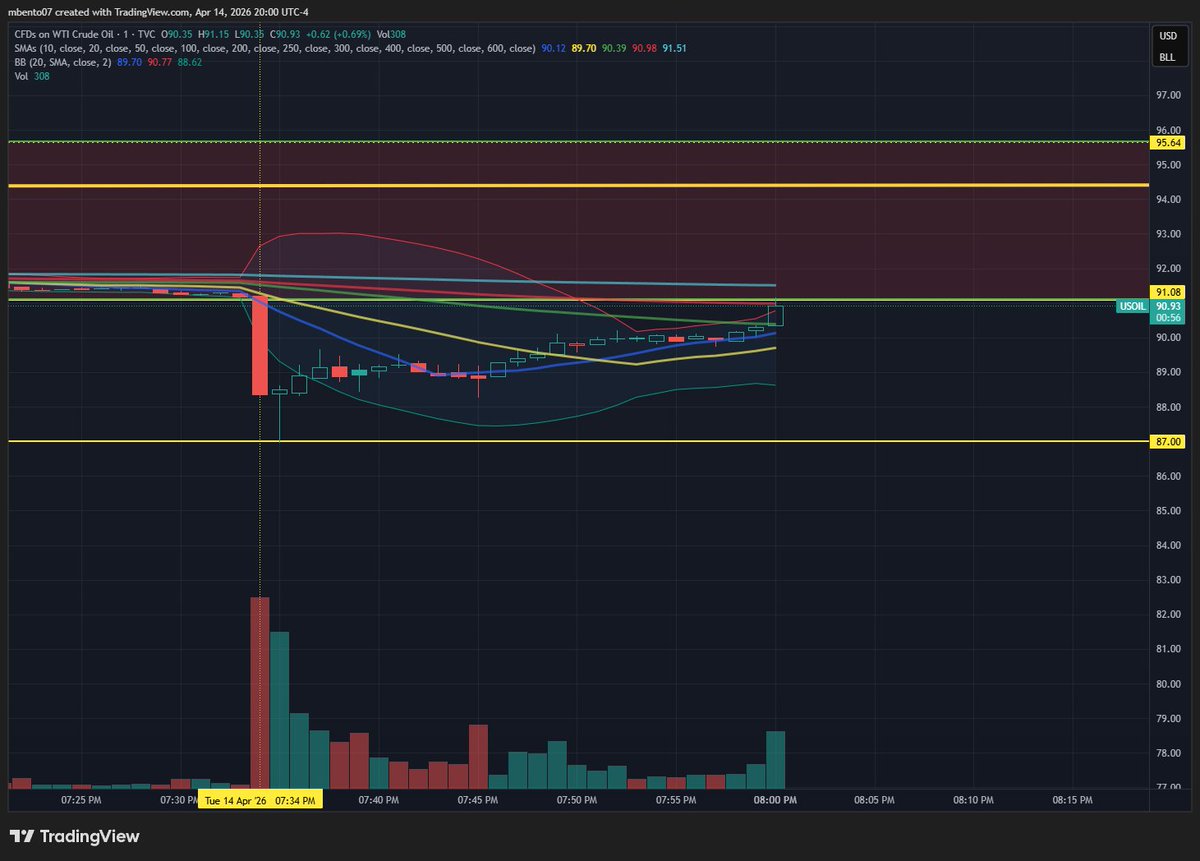
Task: Click the USOIL symbol price tag
Action: [1133, 307]
